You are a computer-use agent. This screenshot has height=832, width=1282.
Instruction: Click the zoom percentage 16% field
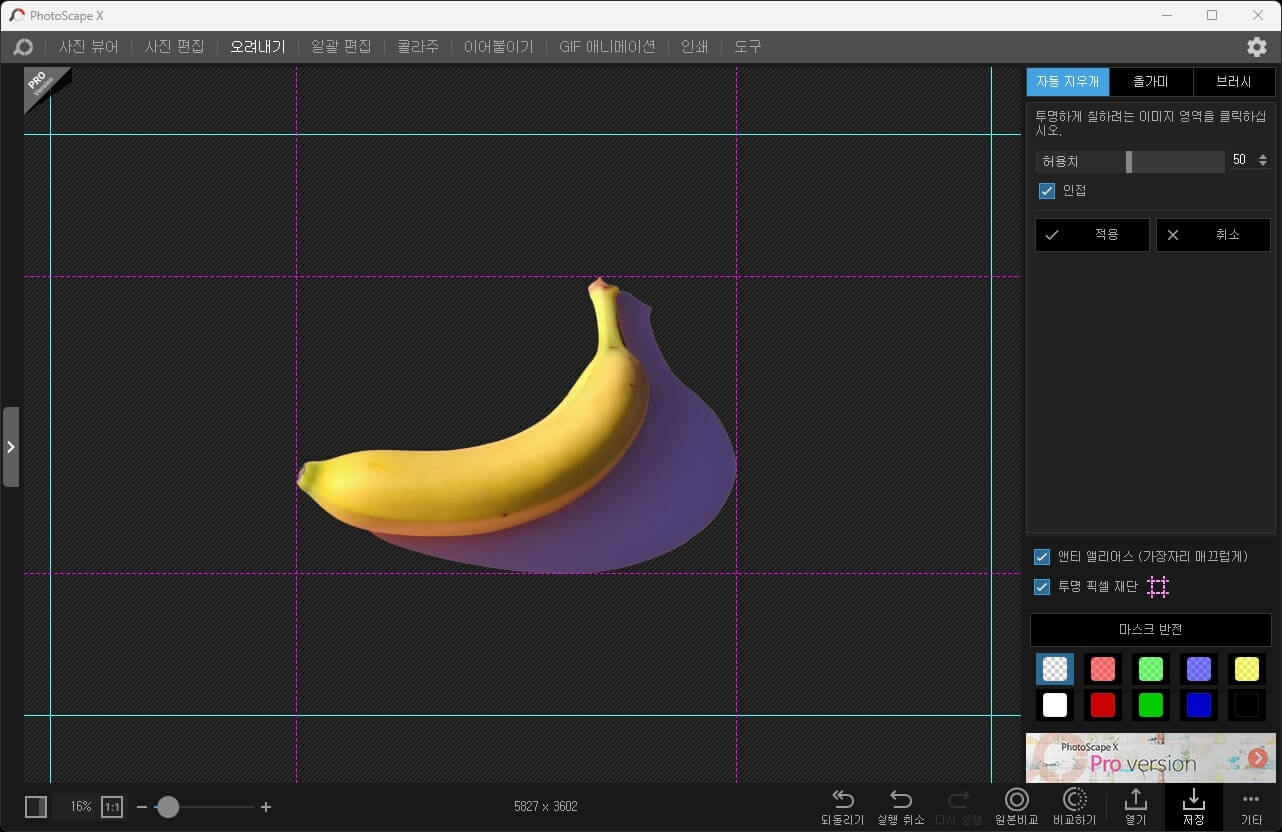[x=81, y=807]
